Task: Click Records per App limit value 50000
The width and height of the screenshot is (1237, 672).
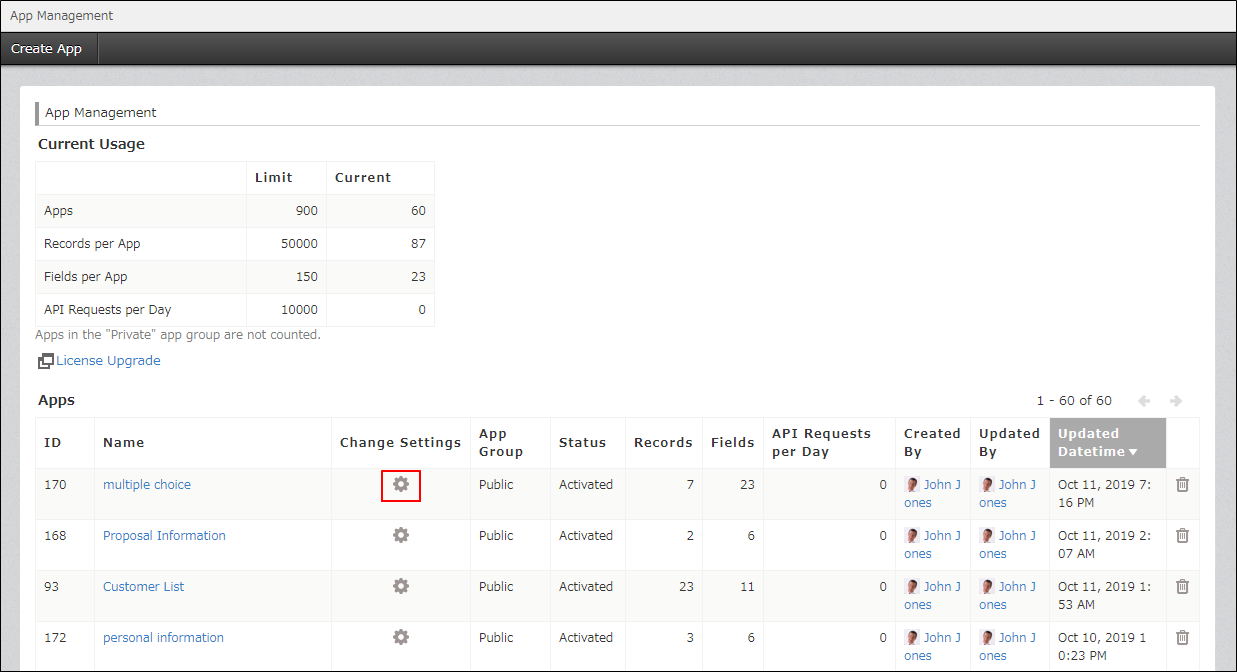Action: (299, 243)
